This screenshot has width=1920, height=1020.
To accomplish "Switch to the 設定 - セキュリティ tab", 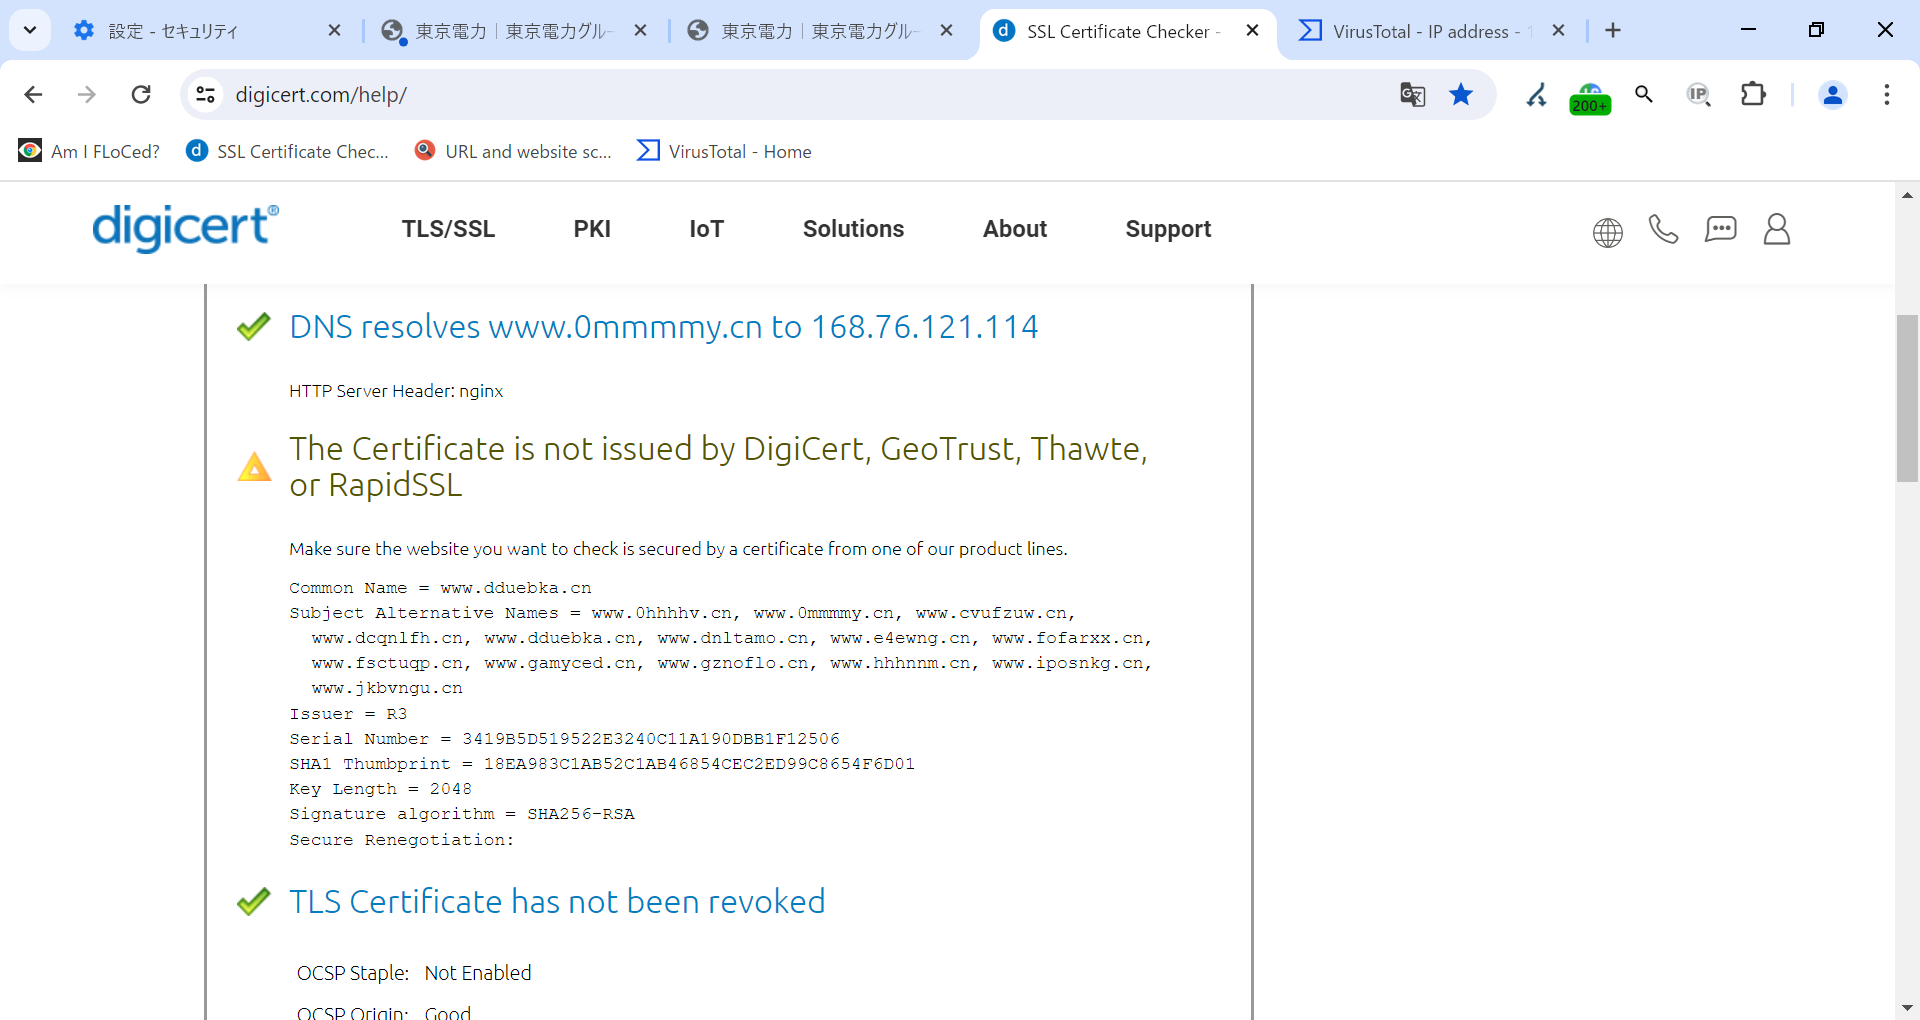I will pos(208,31).
